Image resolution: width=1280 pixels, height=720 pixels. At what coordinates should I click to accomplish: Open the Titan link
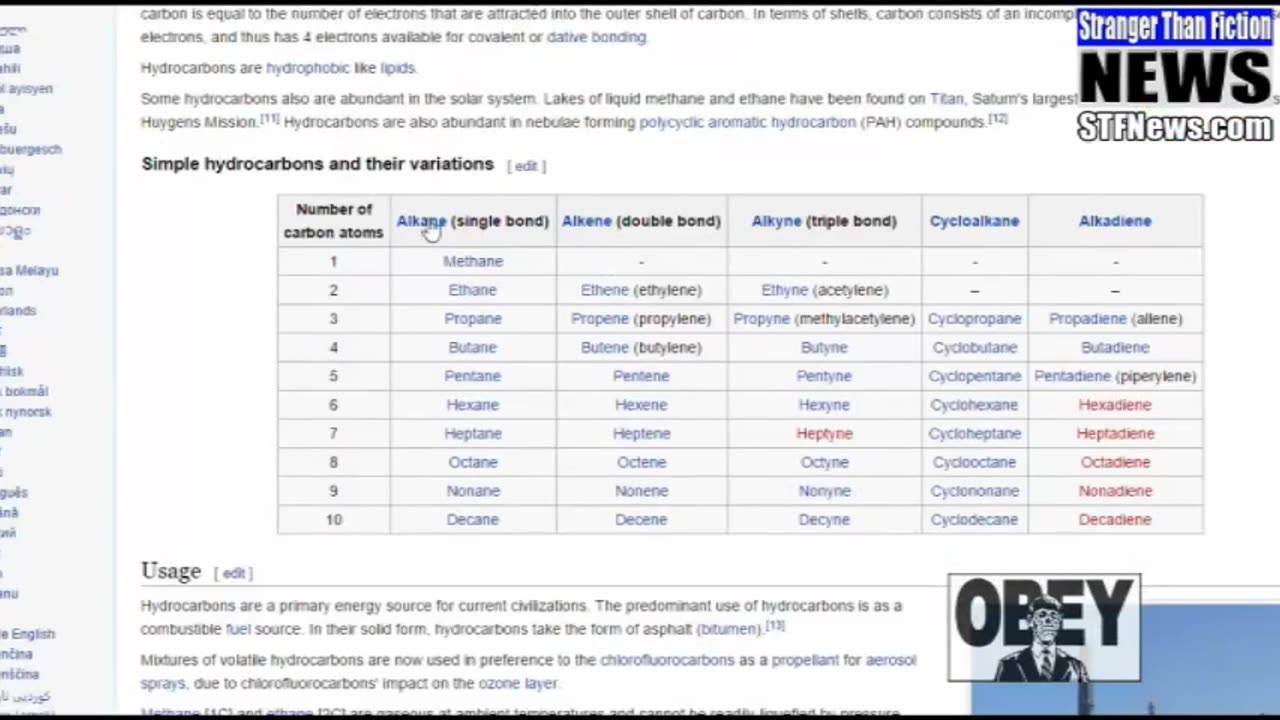947,99
